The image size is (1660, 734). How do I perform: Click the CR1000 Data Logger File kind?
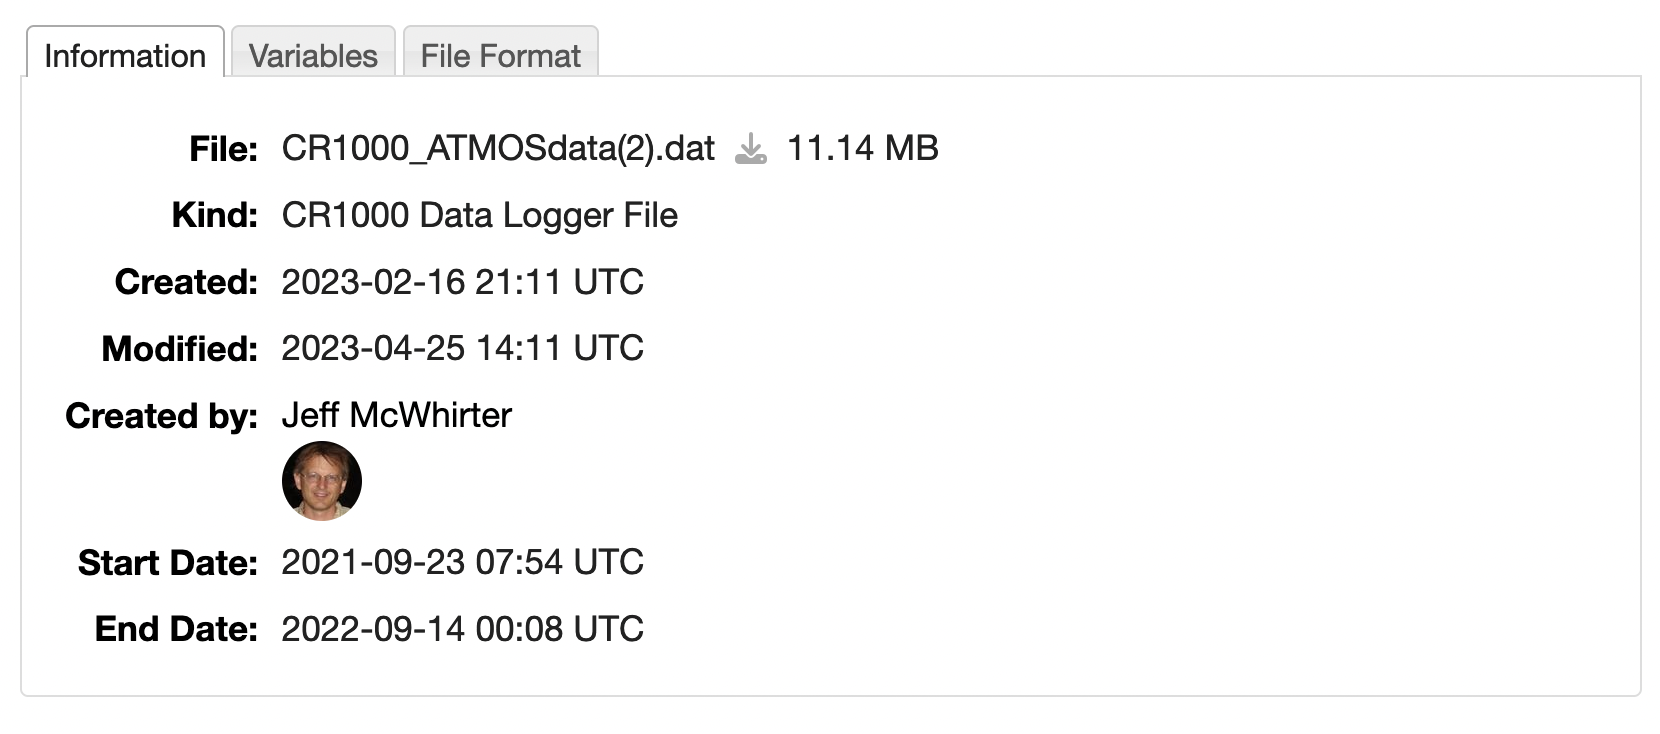(479, 215)
